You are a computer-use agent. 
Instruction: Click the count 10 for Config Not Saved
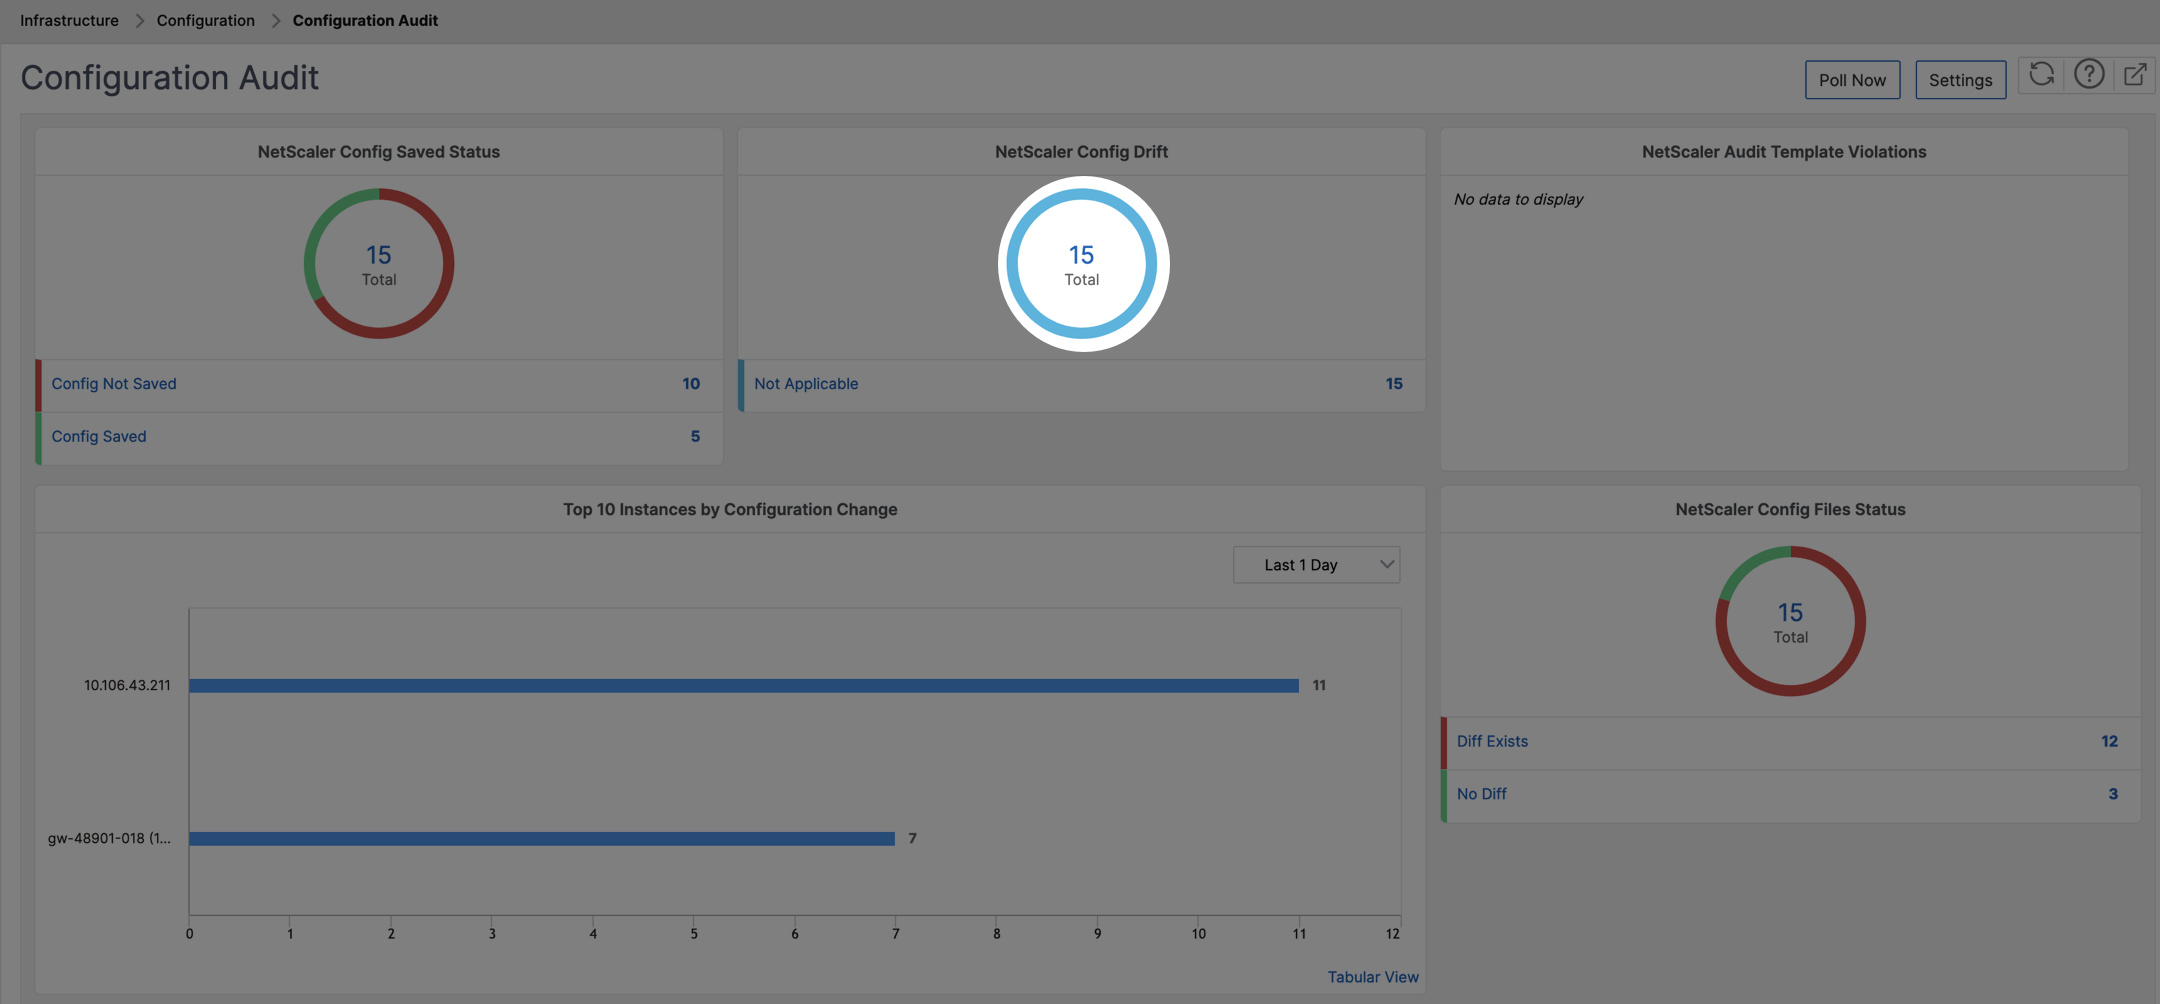point(690,384)
